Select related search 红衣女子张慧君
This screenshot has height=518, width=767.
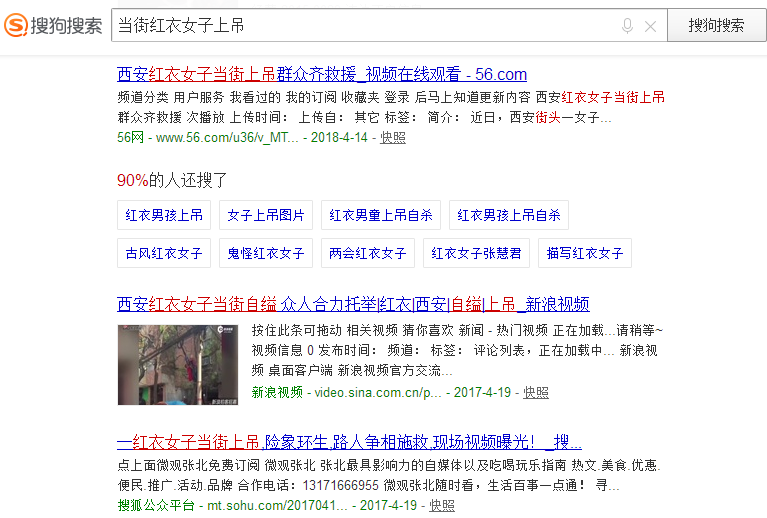click(x=476, y=253)
